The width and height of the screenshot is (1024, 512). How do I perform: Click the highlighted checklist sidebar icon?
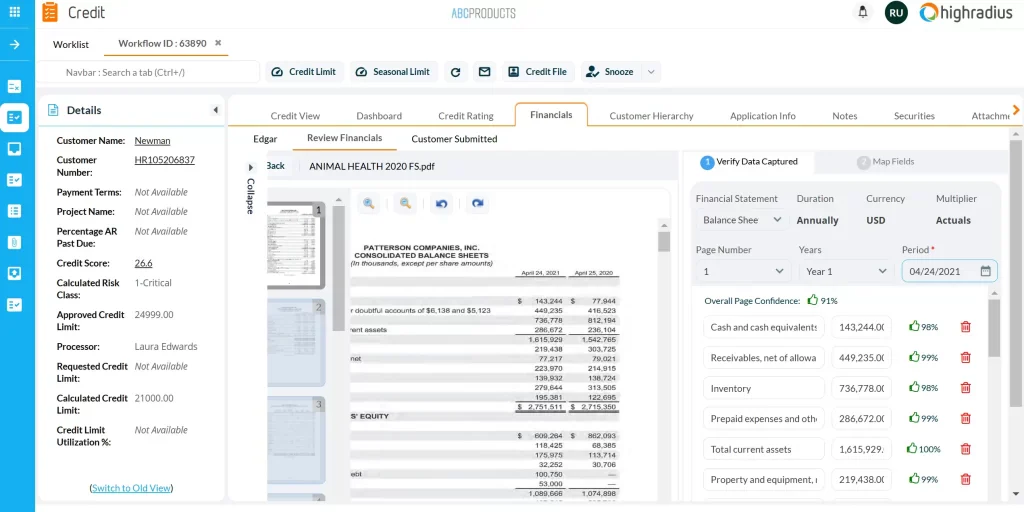tap(14, 118)
